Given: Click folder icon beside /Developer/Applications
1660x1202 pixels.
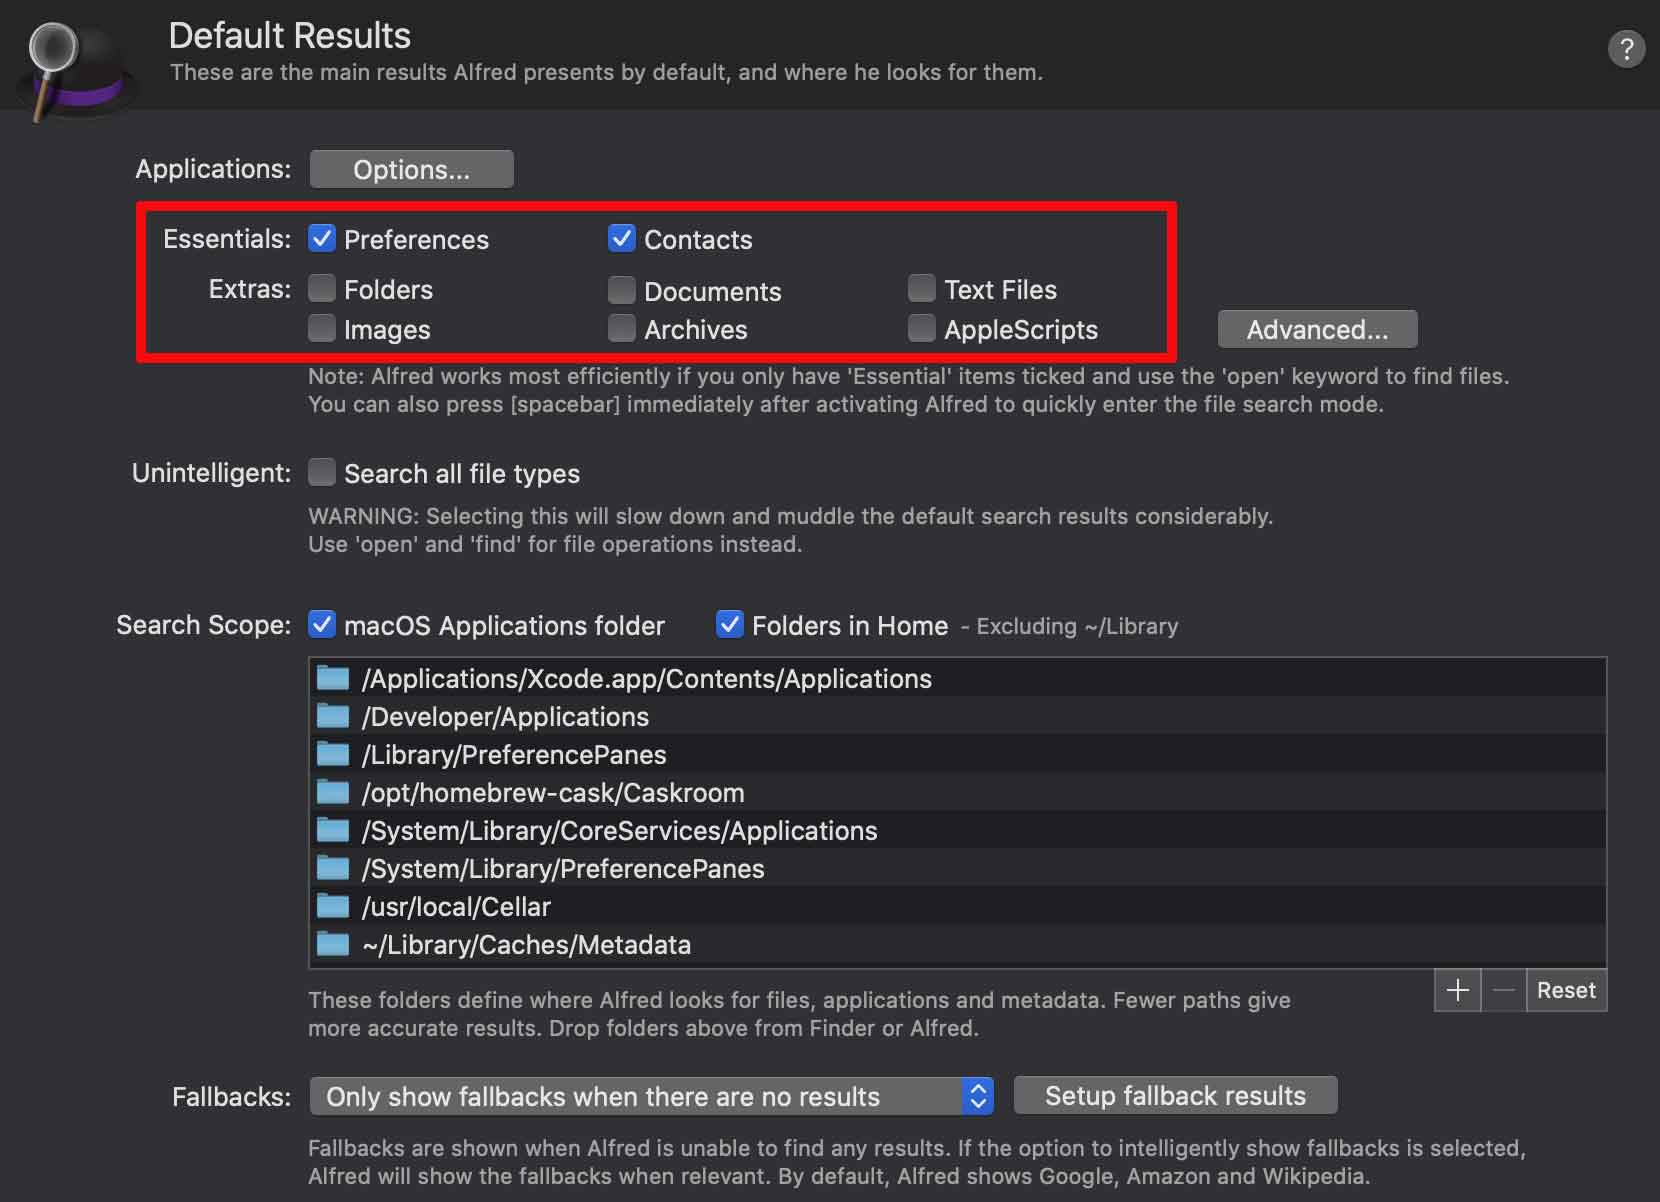Looking at the screenshot, I should pos(333,716).
